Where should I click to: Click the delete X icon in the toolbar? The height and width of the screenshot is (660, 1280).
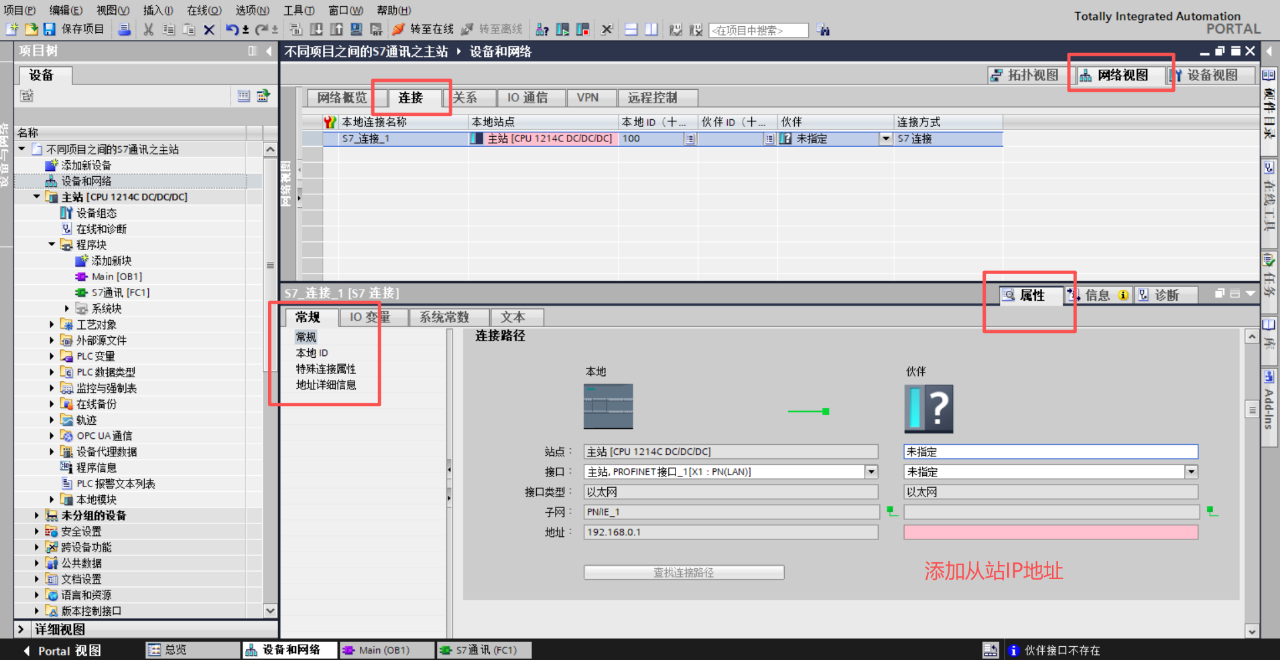tap(209, 29)
